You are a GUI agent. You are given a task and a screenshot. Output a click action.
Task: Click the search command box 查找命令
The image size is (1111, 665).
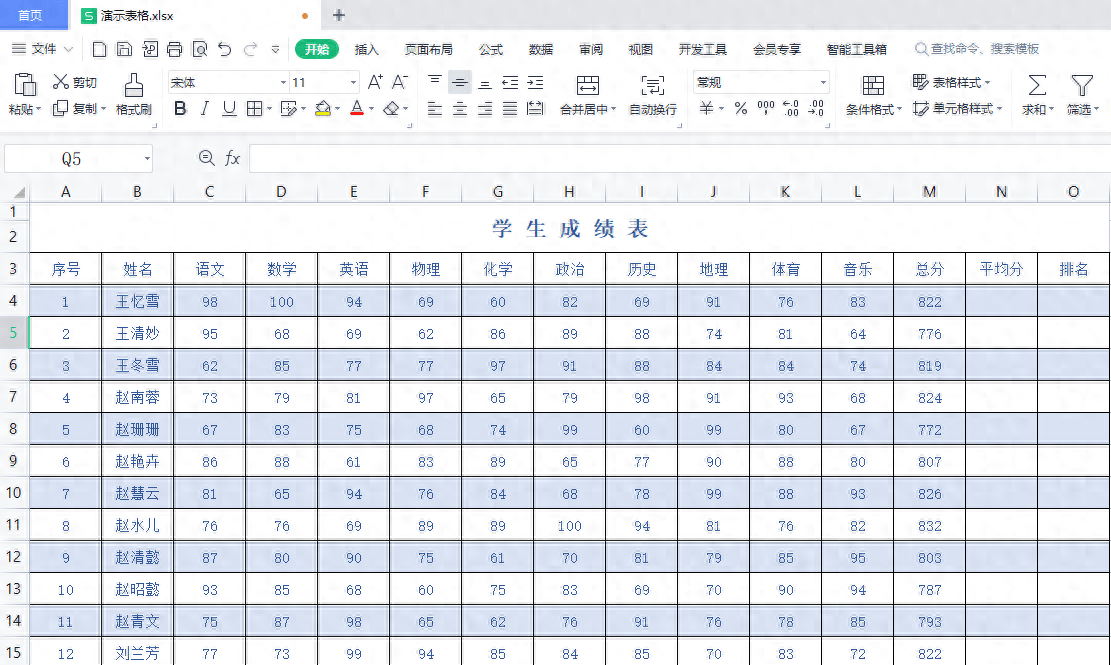tap(977, 49)
